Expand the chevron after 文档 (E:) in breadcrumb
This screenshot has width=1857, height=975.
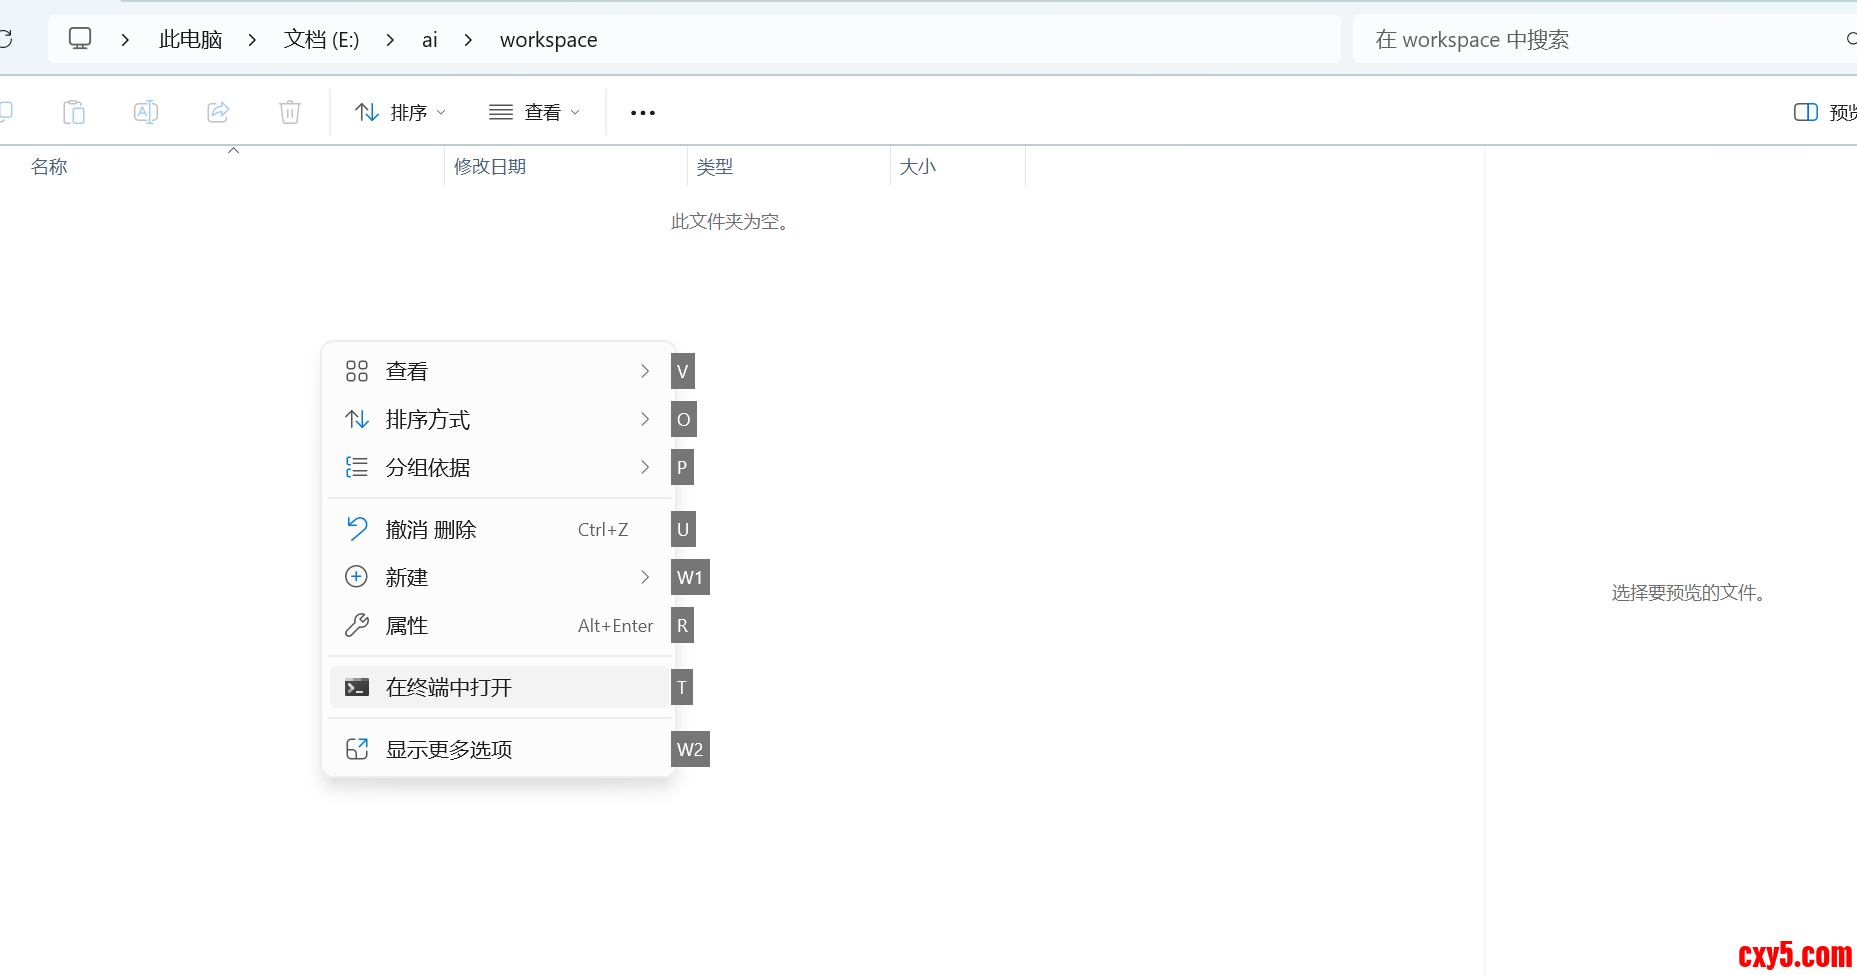click(390, 40)
